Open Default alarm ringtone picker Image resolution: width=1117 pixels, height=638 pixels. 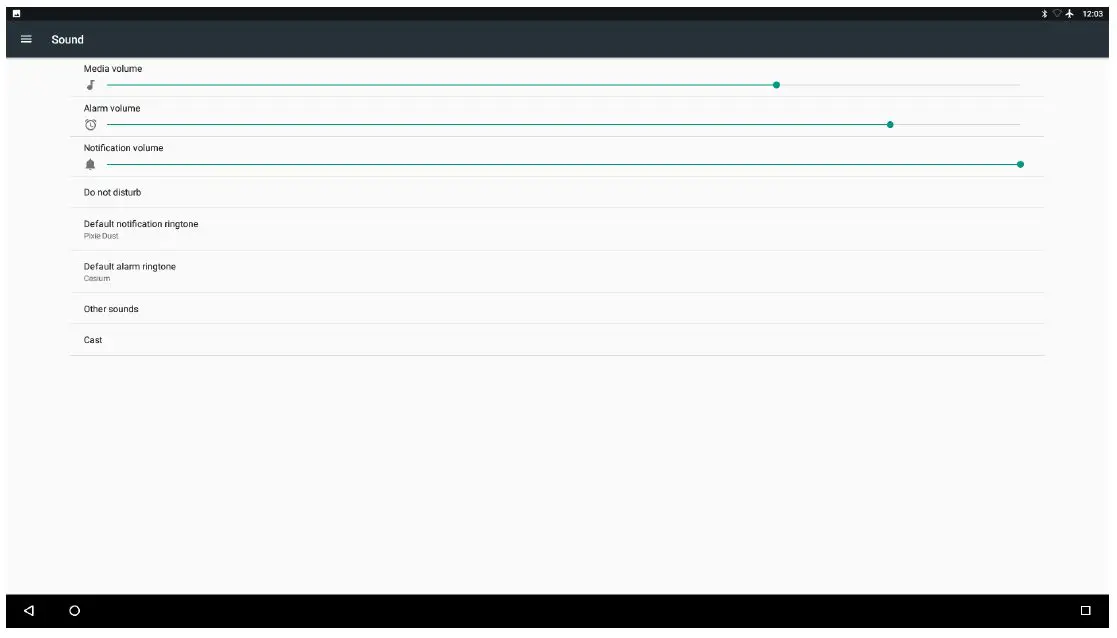click(x=557, y=271)
